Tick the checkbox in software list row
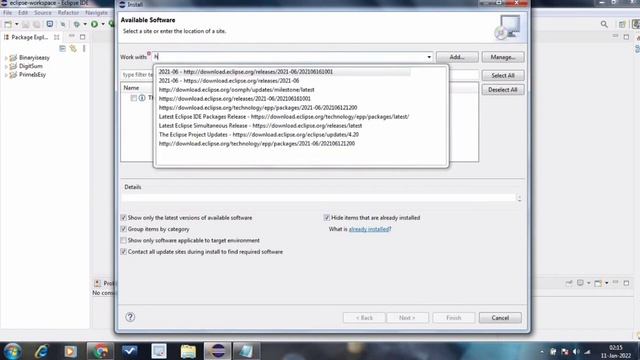This screenshot has height=360, width=640. pos(133,98)
